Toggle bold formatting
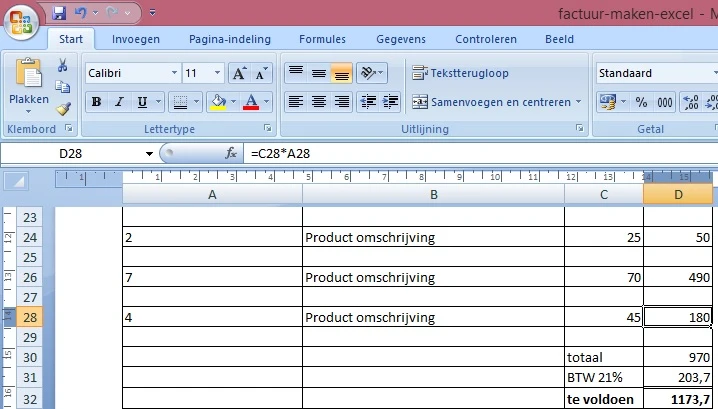The height and width of the screenshot is (409, 718). 96,102
